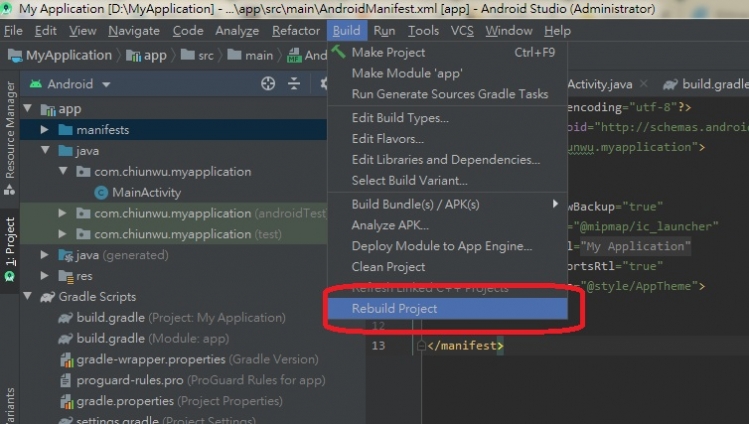
Task: Close the Activity.java editor tab
Action: click(x=643, y=84)
